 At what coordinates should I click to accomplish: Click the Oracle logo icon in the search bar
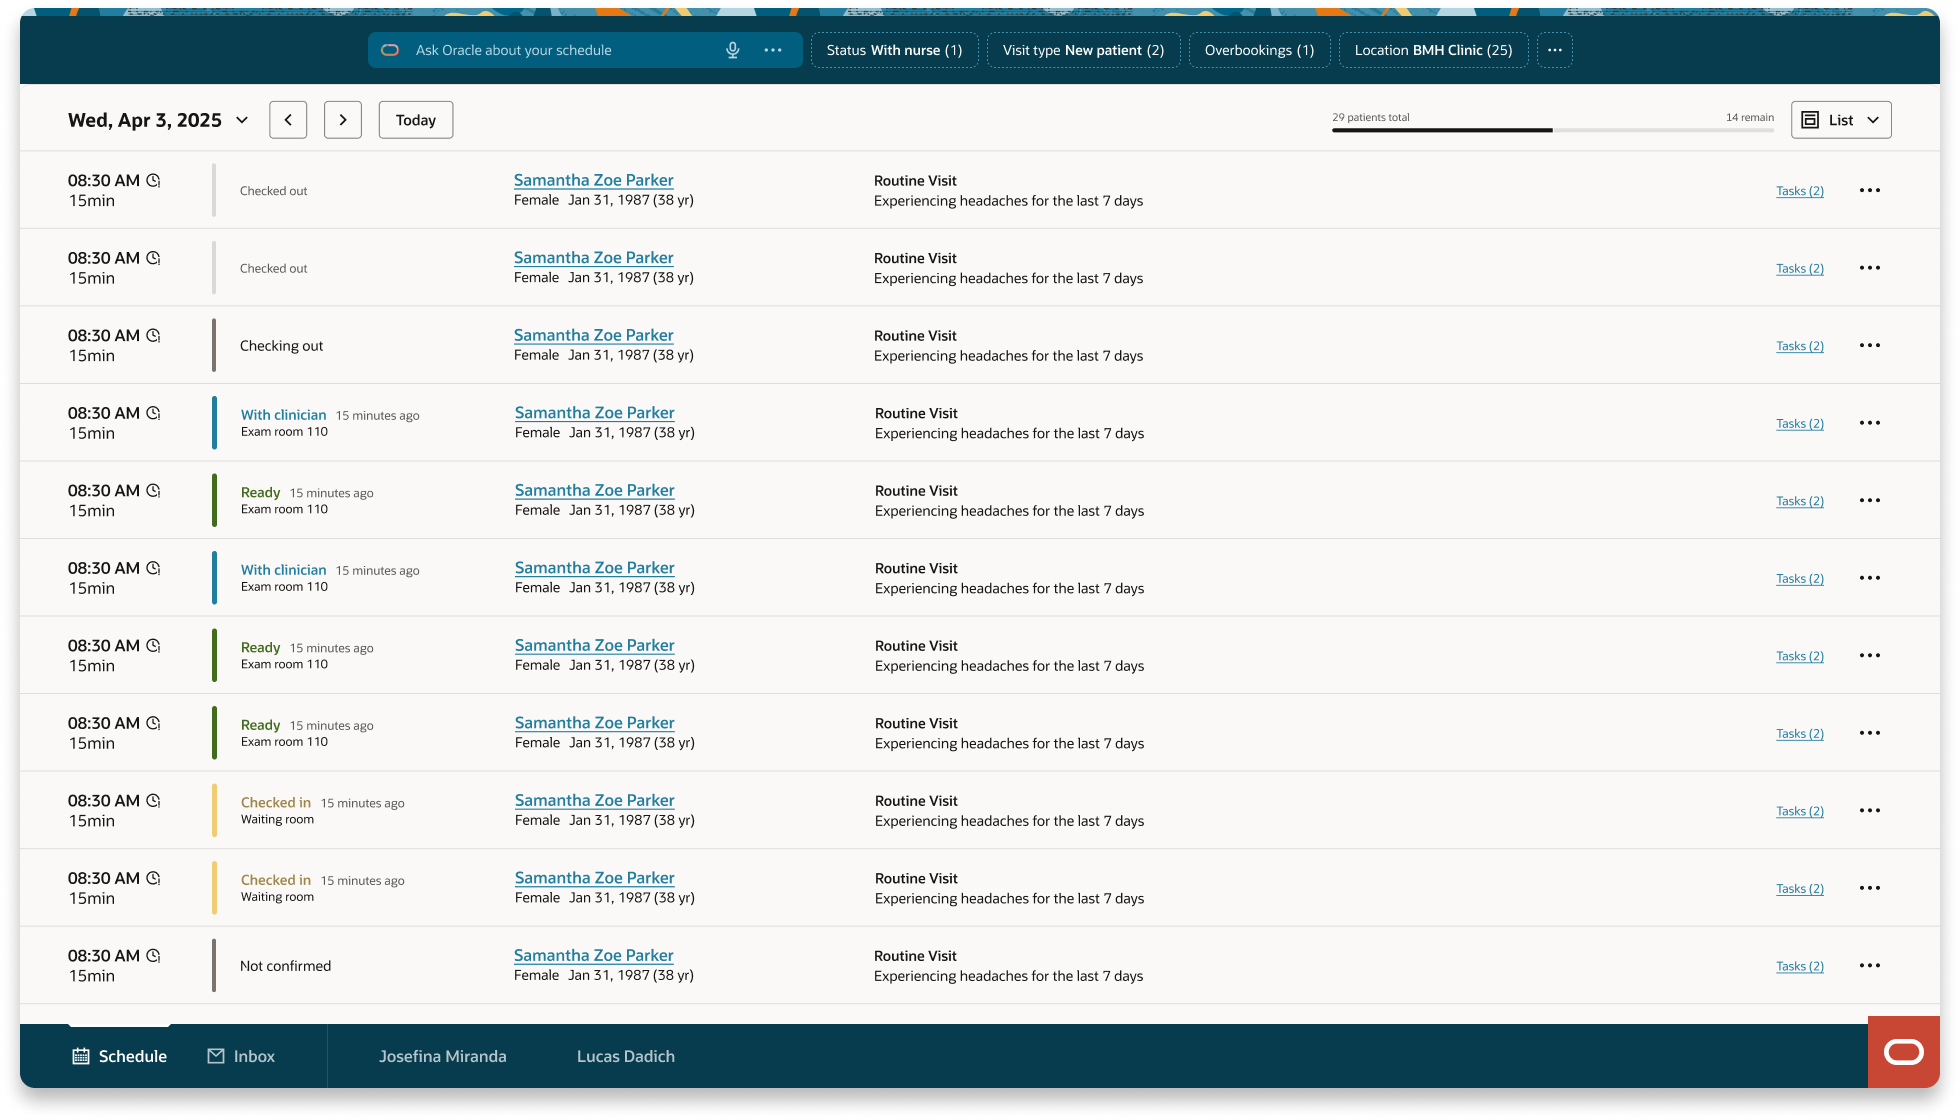(390, 50)
